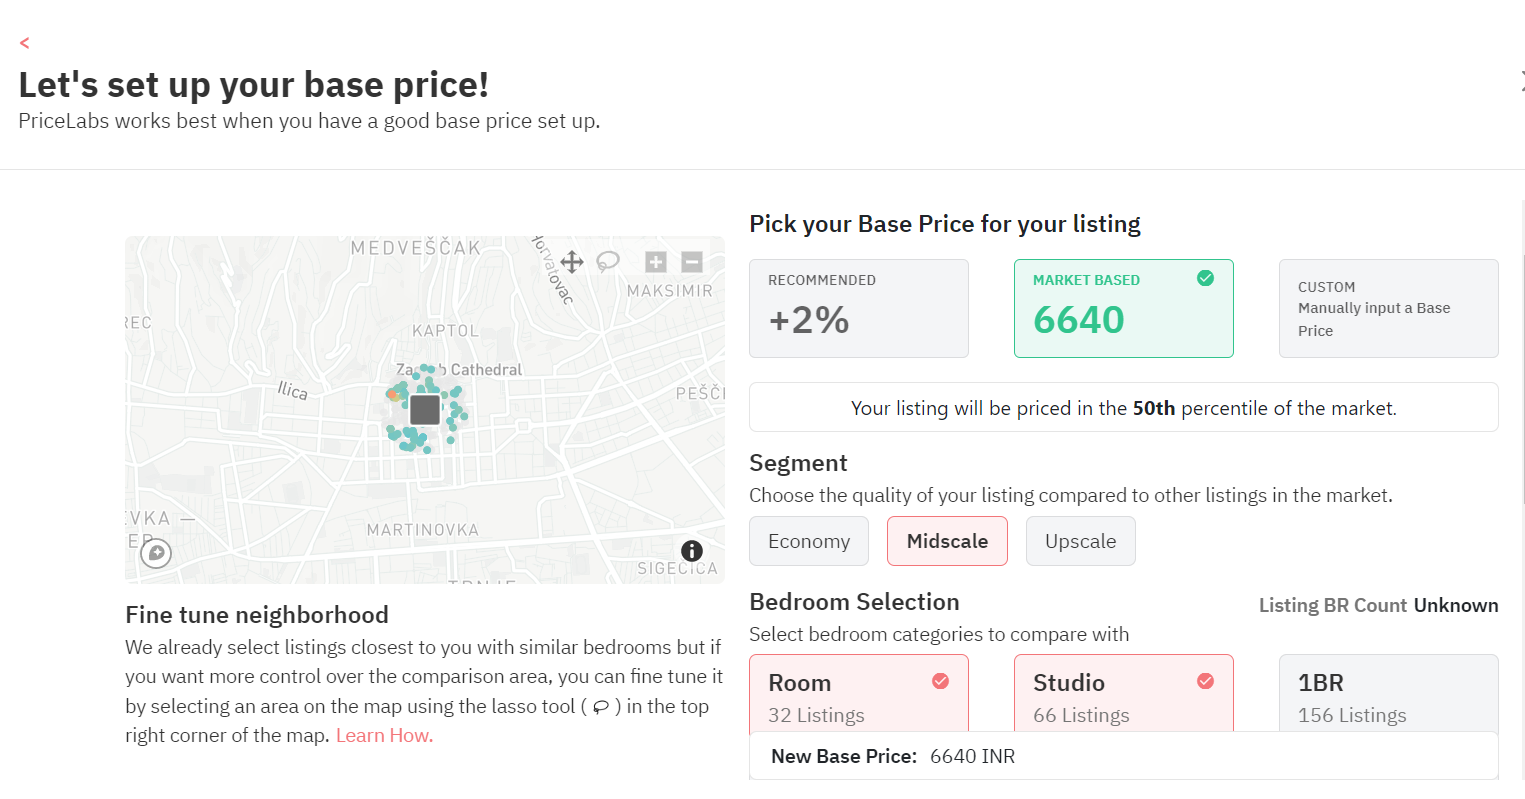The image size is (1525, 799).
Task: Choose the Upscale segment
Action: pyautogui.click(x=1080, y=541)
